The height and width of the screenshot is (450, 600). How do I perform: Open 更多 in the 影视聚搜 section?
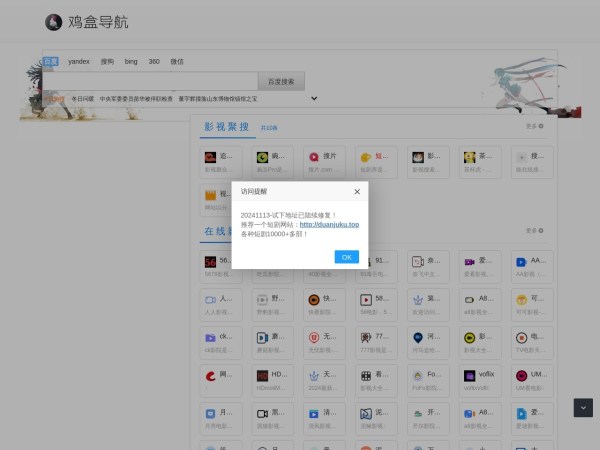535,127
